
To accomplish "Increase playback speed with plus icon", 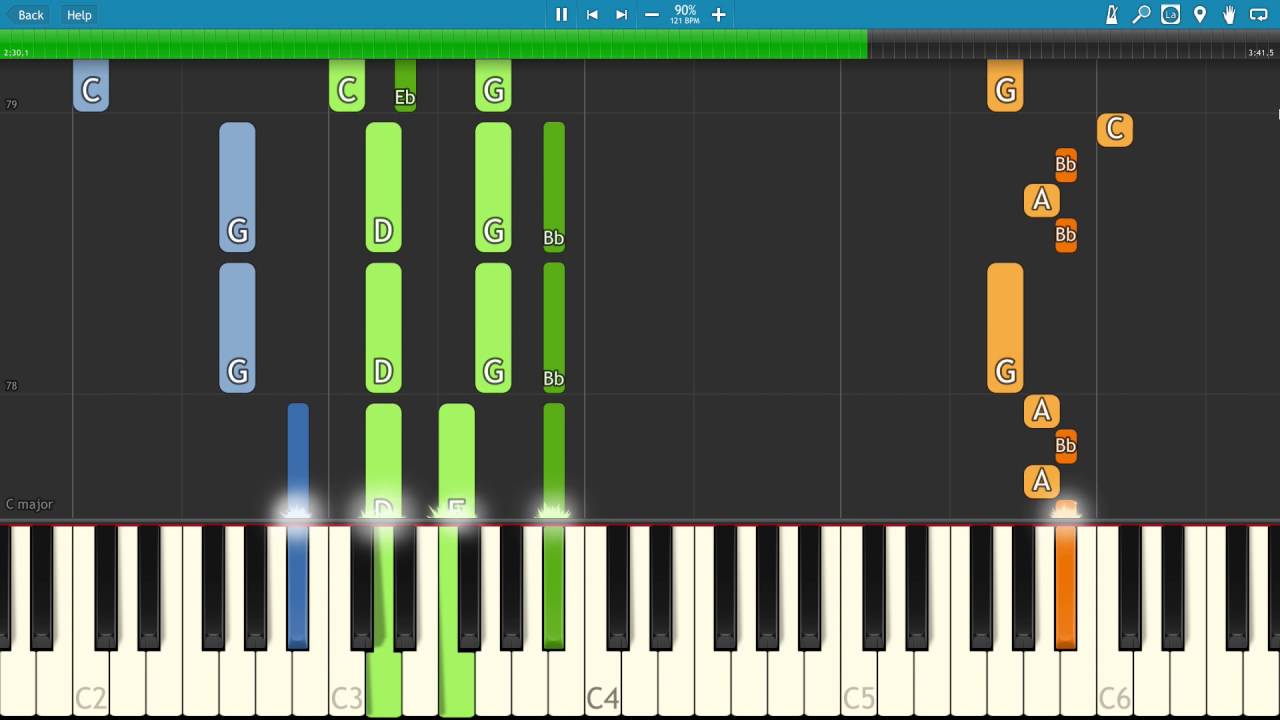I will point(718,14).
